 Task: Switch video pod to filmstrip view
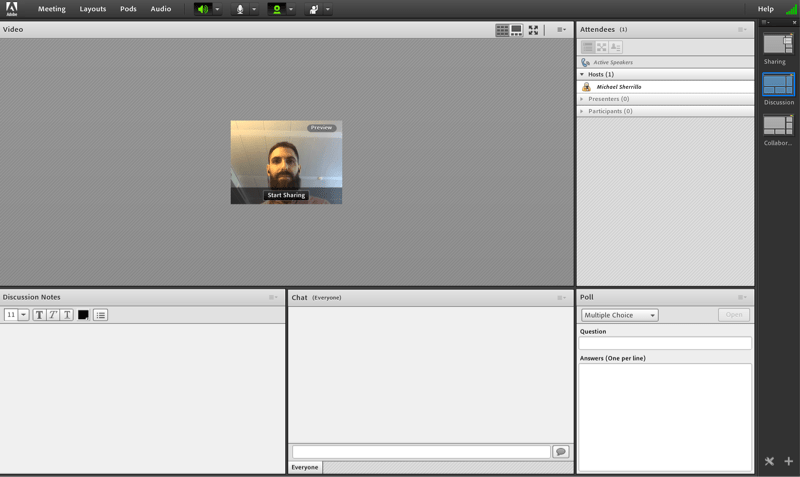pyautogui.click(x=516, y=30)
